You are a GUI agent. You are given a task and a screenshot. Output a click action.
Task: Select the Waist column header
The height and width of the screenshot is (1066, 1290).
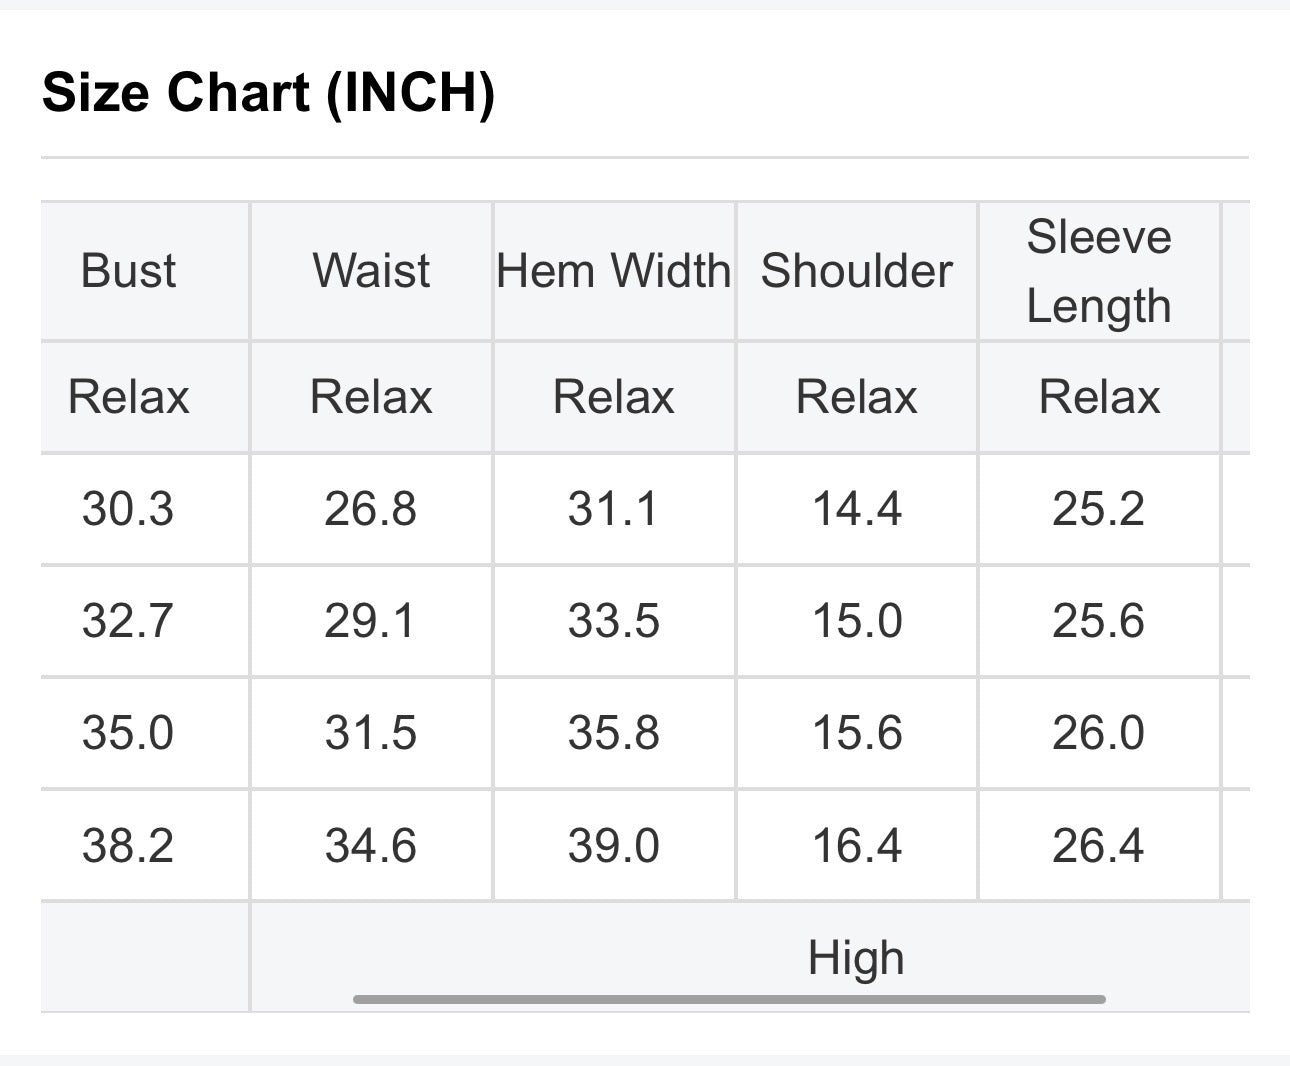tap(371, 271)
